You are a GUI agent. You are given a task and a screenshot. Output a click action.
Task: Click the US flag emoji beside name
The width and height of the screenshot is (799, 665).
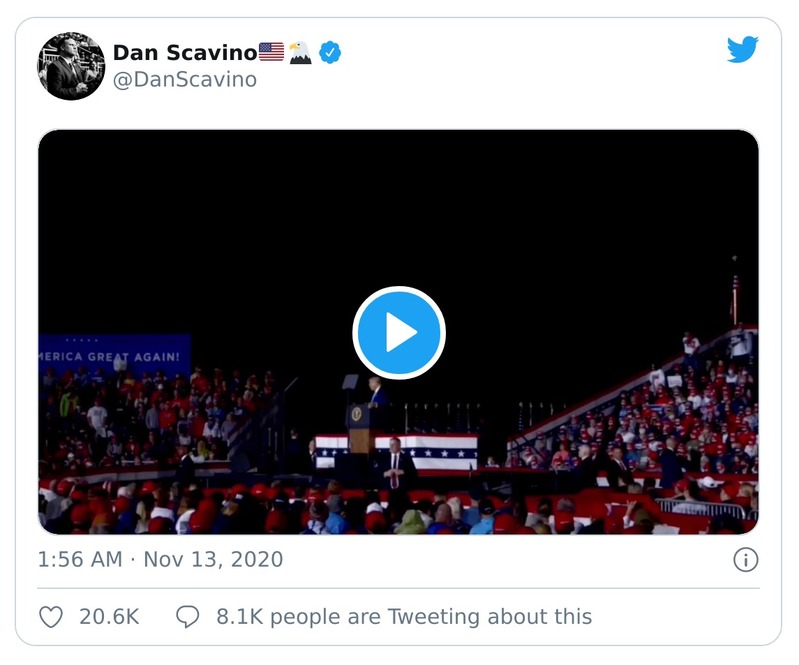[x=271, y=53]
